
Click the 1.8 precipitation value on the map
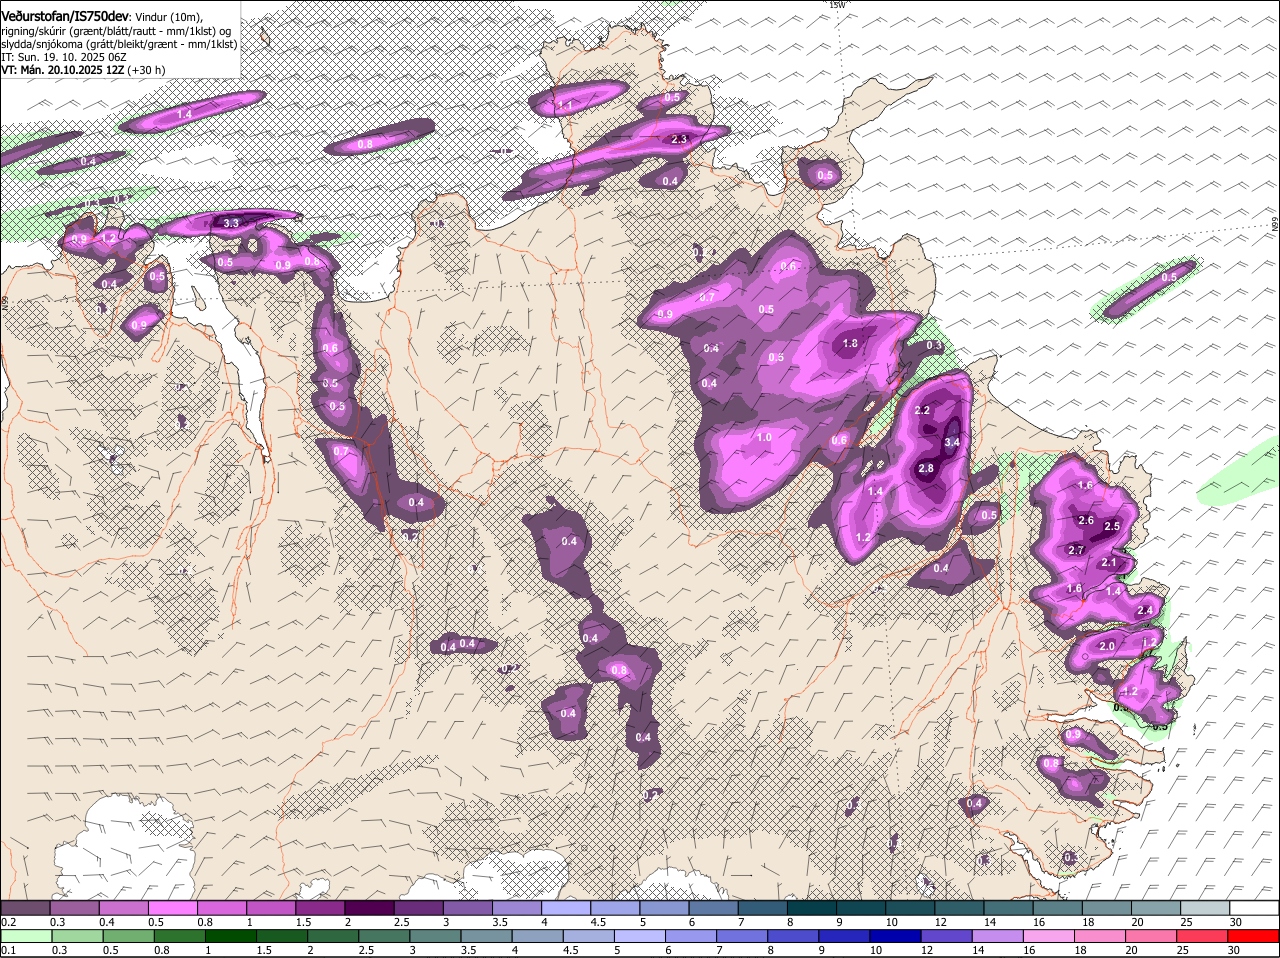click(850, 343)
